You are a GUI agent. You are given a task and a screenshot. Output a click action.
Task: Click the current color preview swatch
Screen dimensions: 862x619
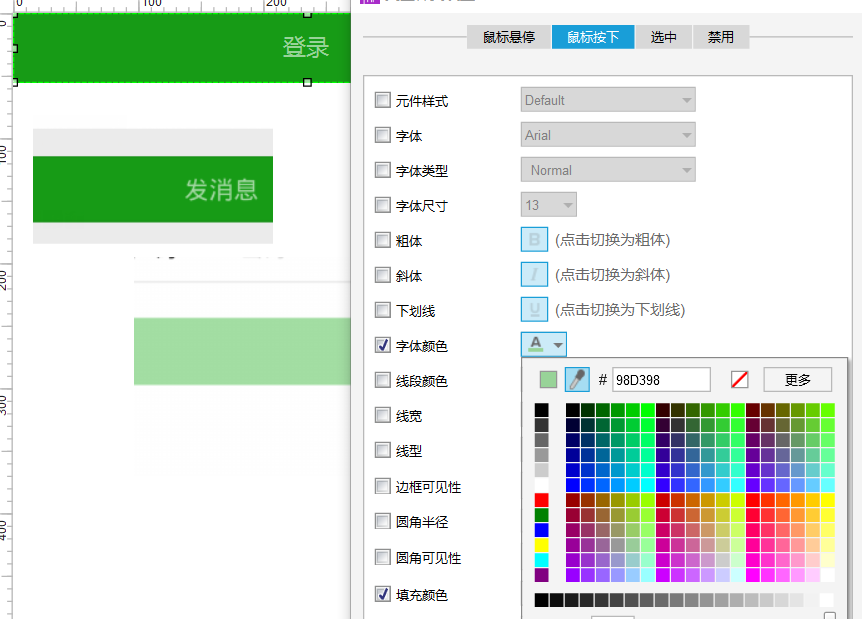point(548,379)
